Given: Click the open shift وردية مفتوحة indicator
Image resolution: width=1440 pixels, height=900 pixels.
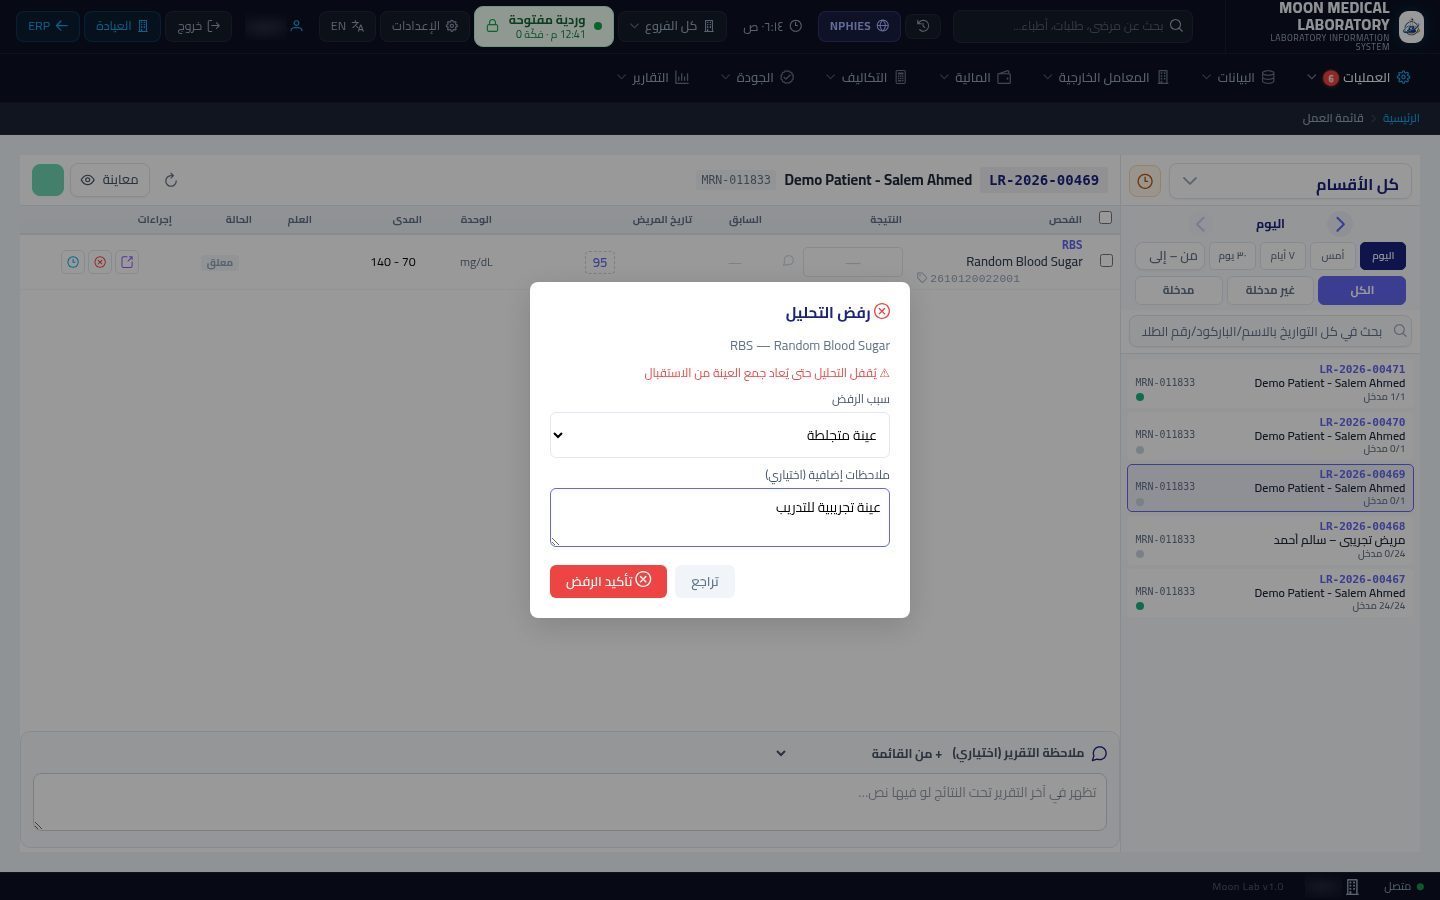Looking at the screenshot, I should click(x=543, y=26).
